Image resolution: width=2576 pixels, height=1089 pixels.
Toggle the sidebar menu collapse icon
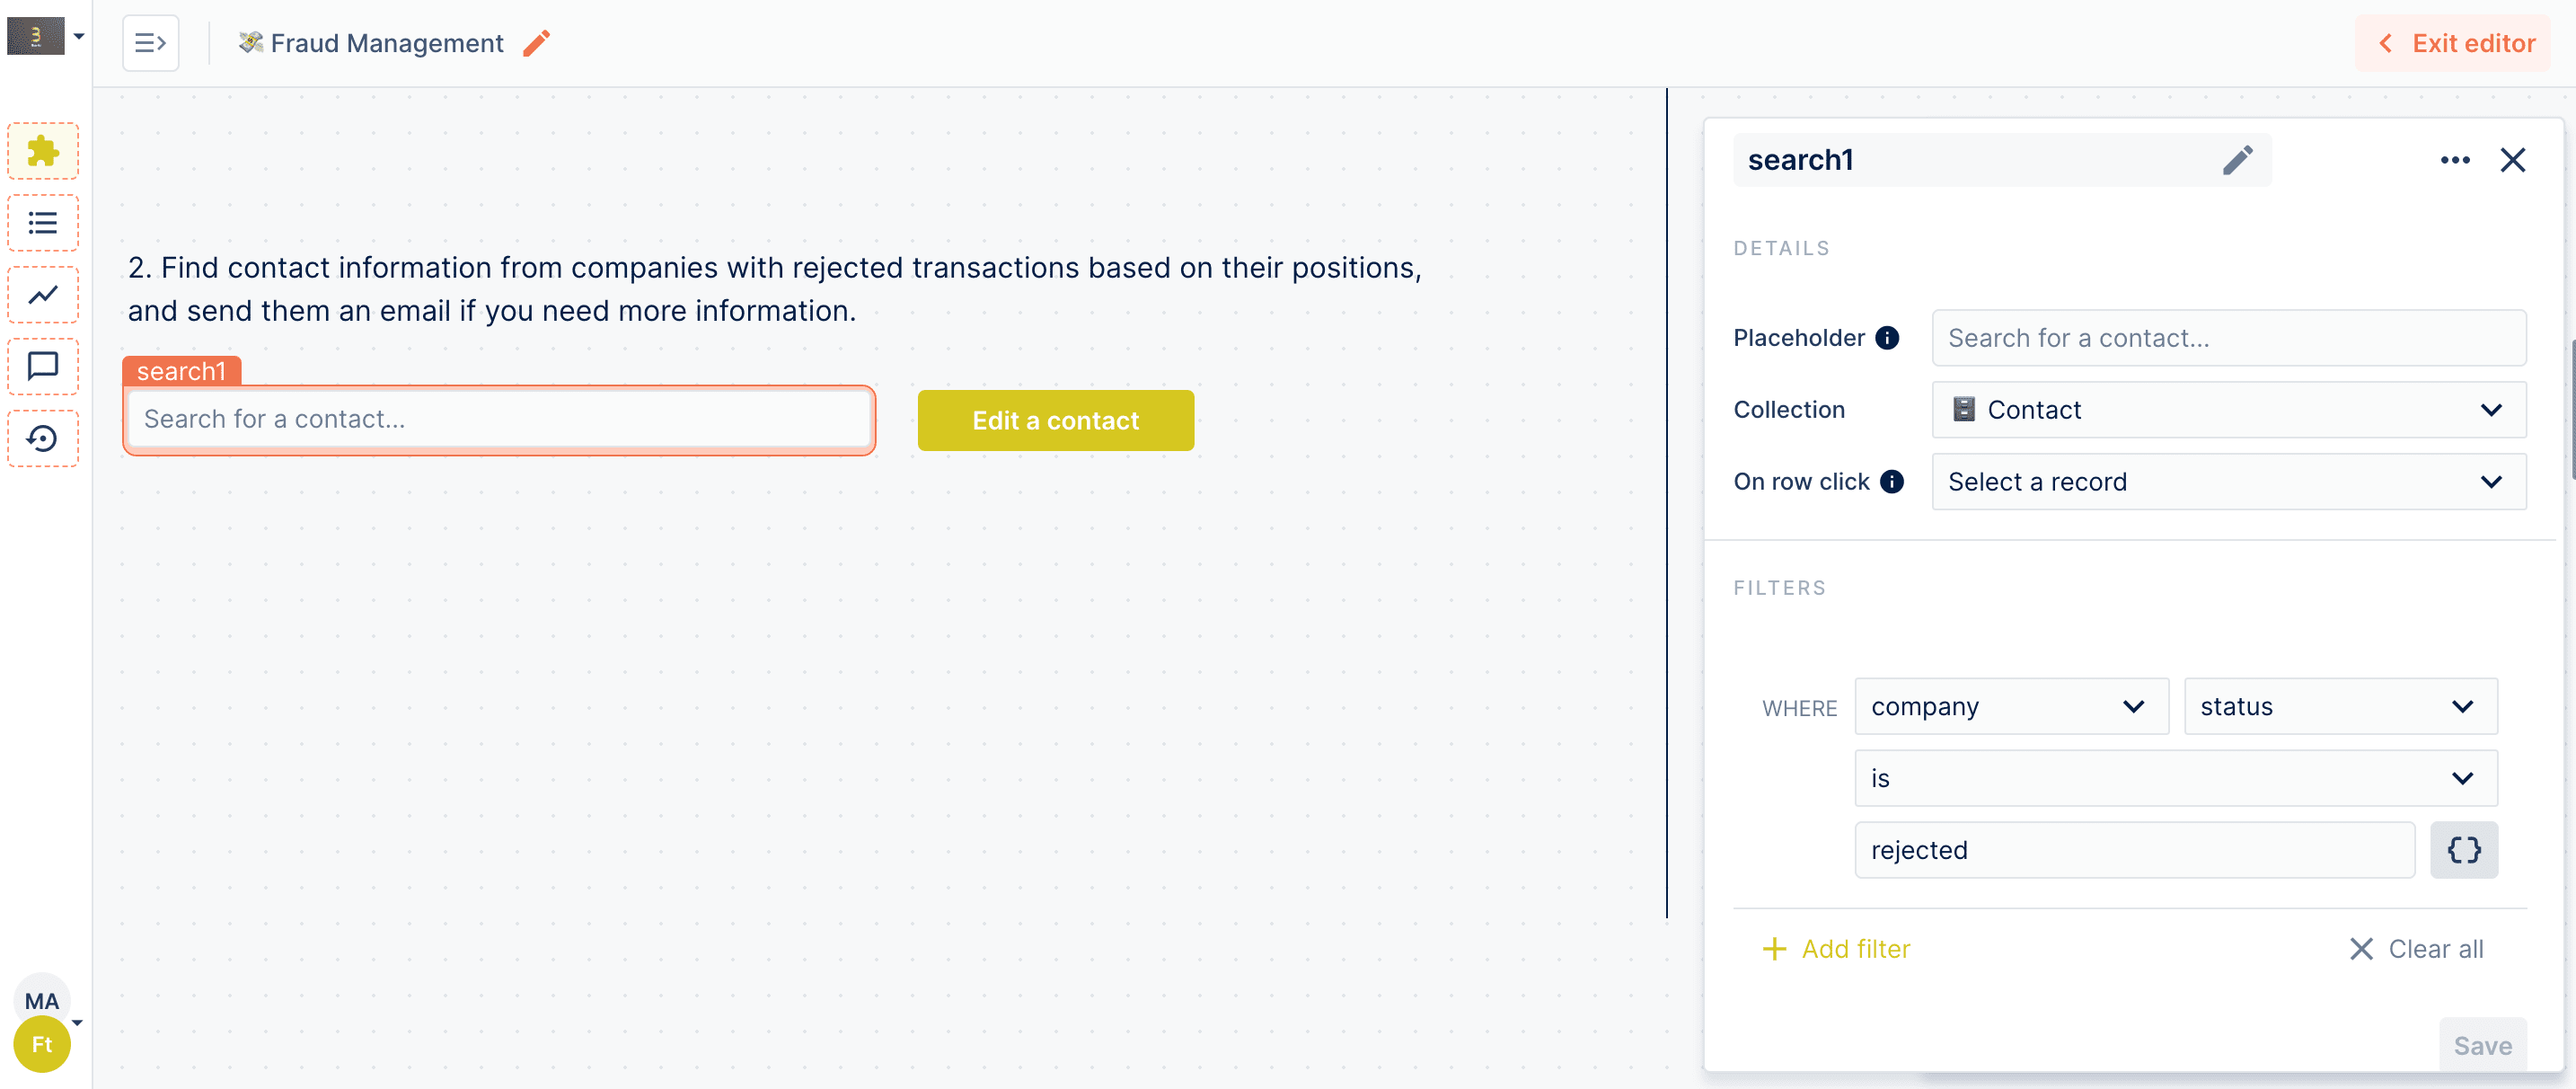[150, 43]
